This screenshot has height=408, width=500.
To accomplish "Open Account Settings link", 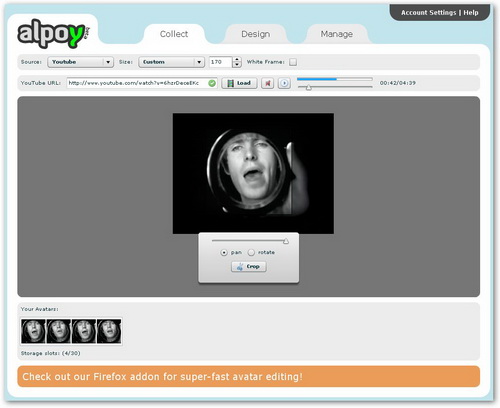I will coord(428,13).
